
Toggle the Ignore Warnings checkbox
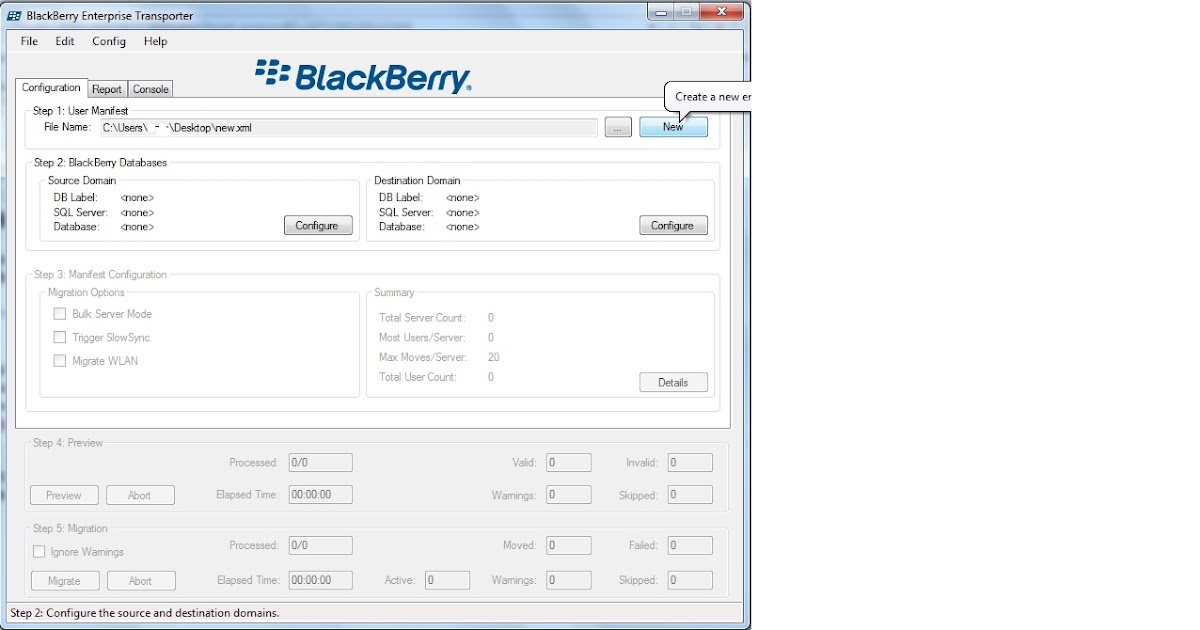pyautogui.click(x=40, y=552)
